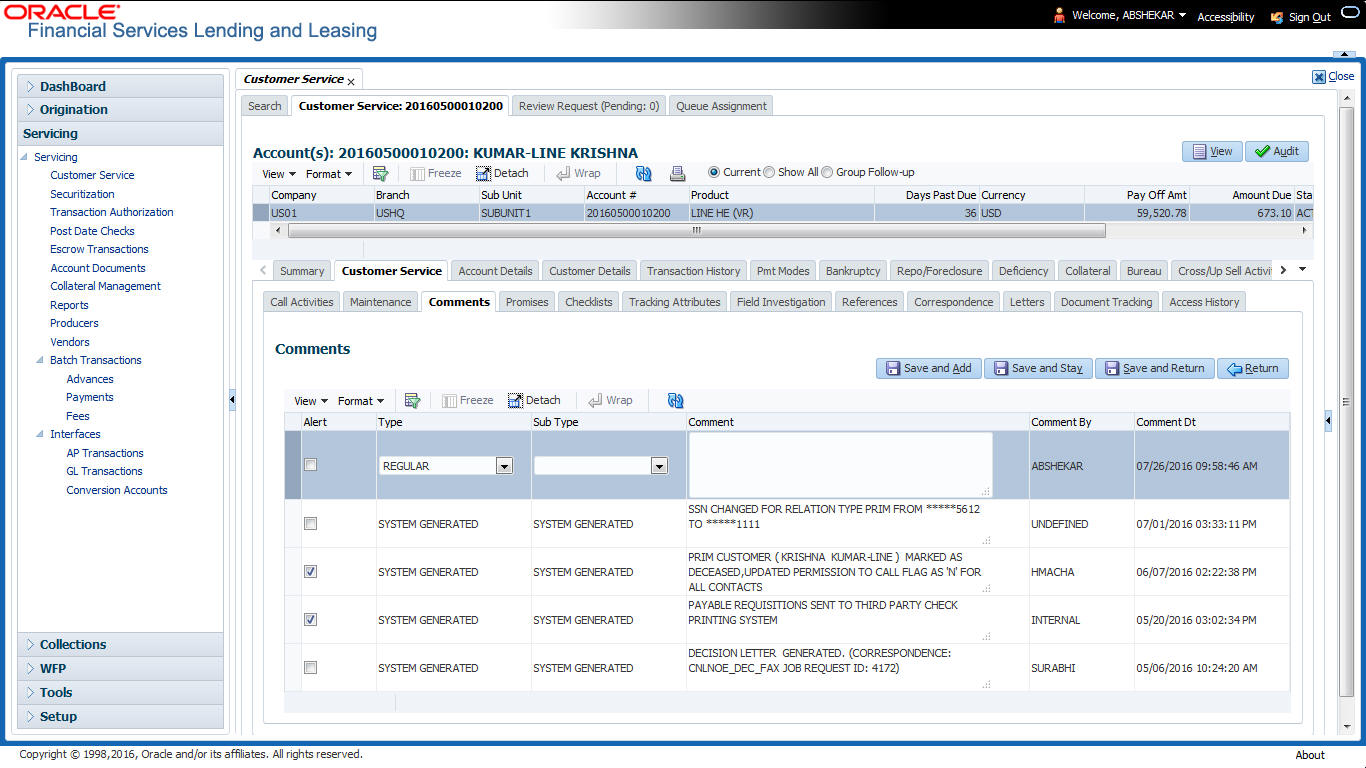This screenshot has height=768, width=1366.
Task: Open the Review Request (Pending: 0) tab
Action: [589, 106]
